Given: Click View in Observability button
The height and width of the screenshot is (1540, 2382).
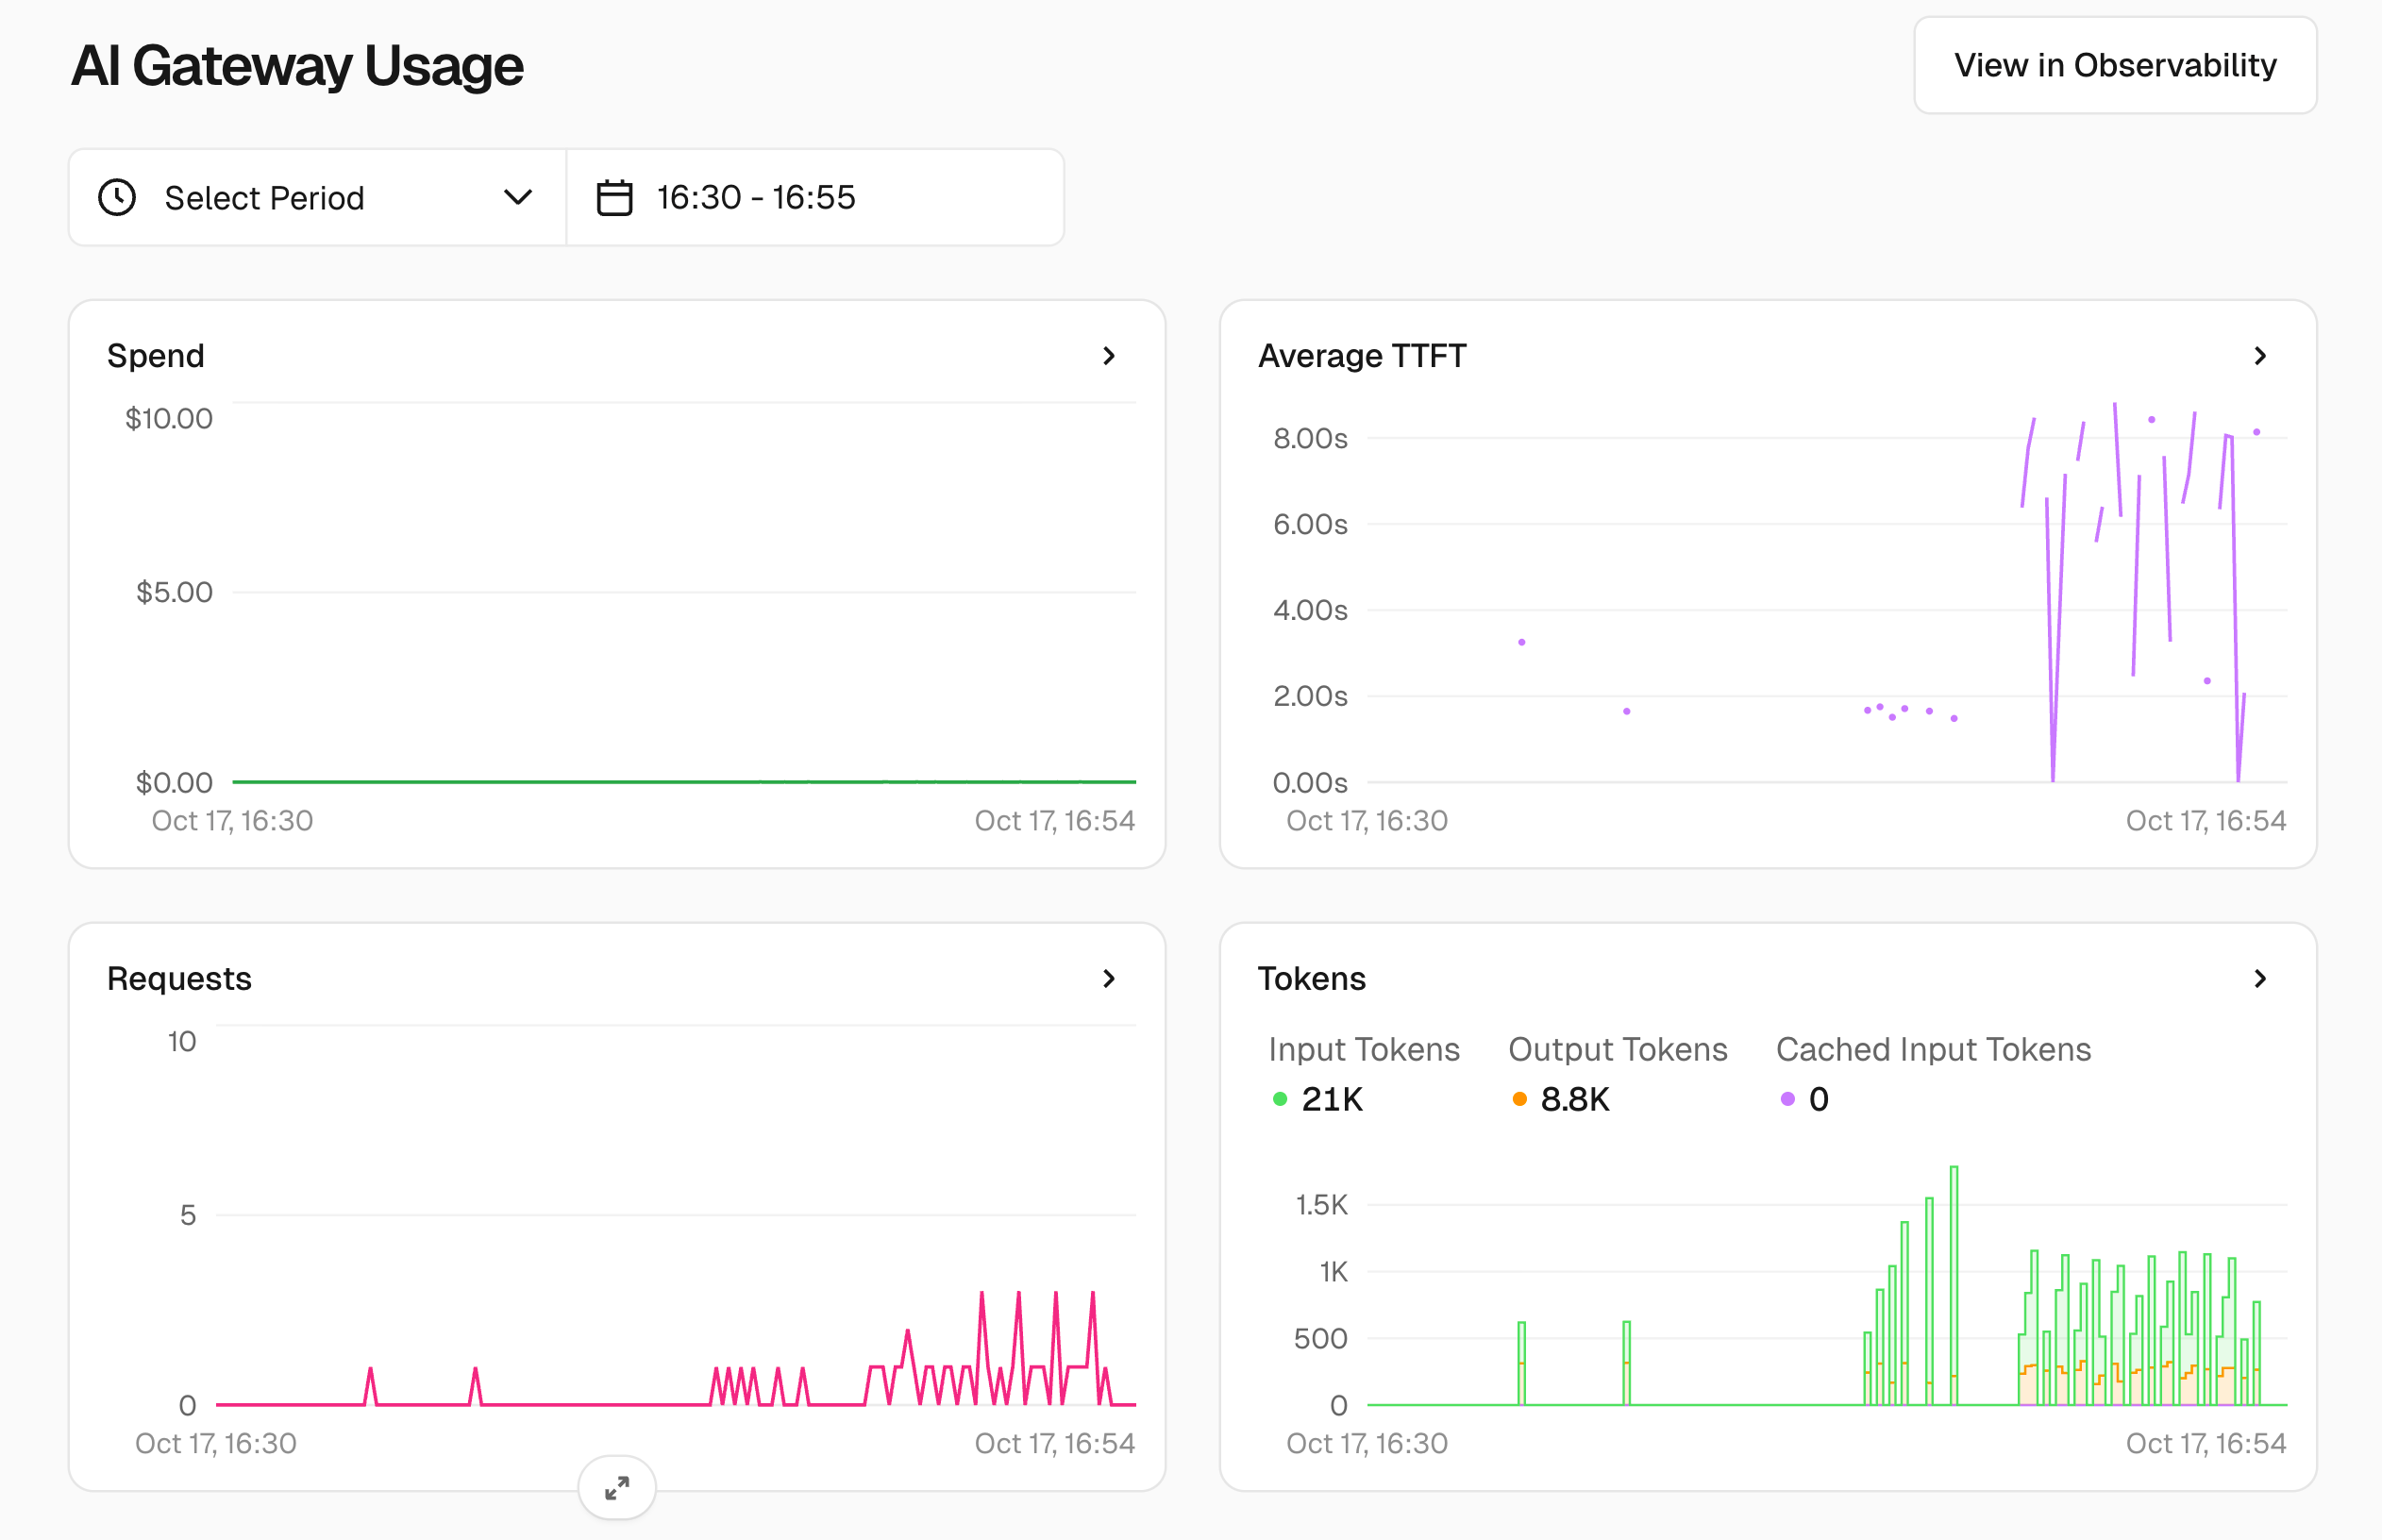Looking at the screenshot, I should point(2114,65).
